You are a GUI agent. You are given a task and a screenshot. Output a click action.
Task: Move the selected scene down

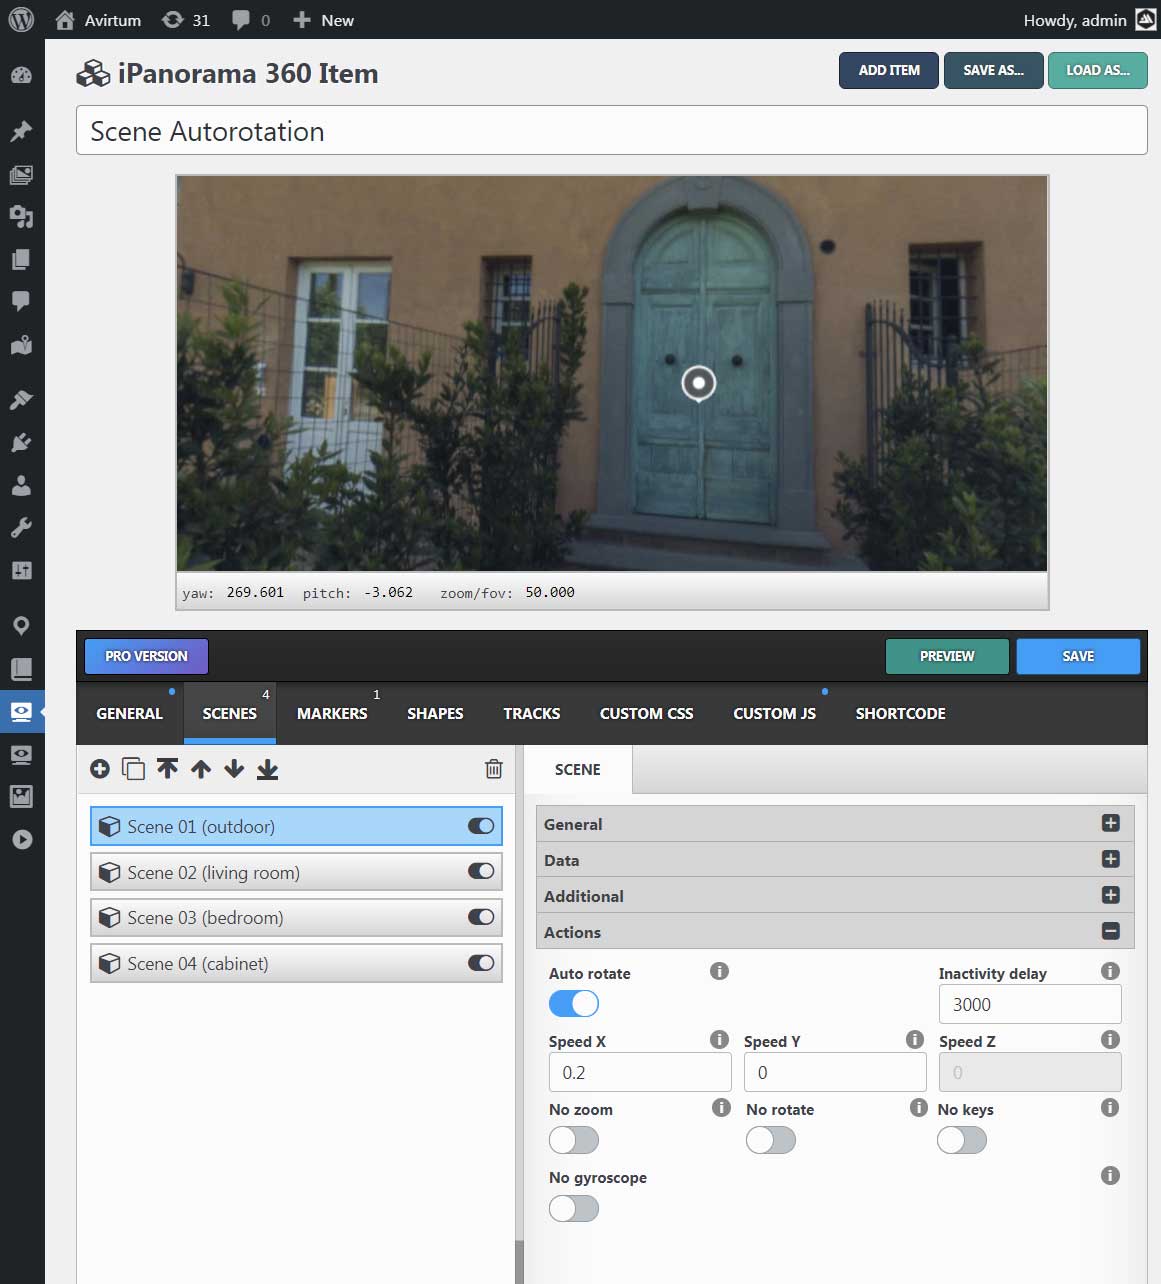(234, 769)
